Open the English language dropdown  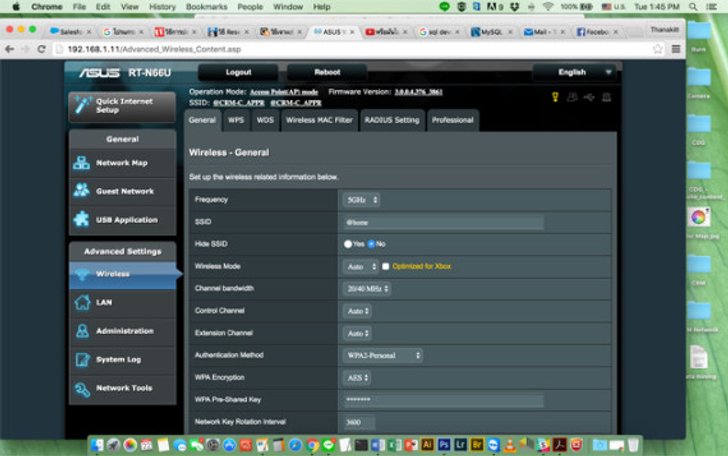[x=574, y=72]
